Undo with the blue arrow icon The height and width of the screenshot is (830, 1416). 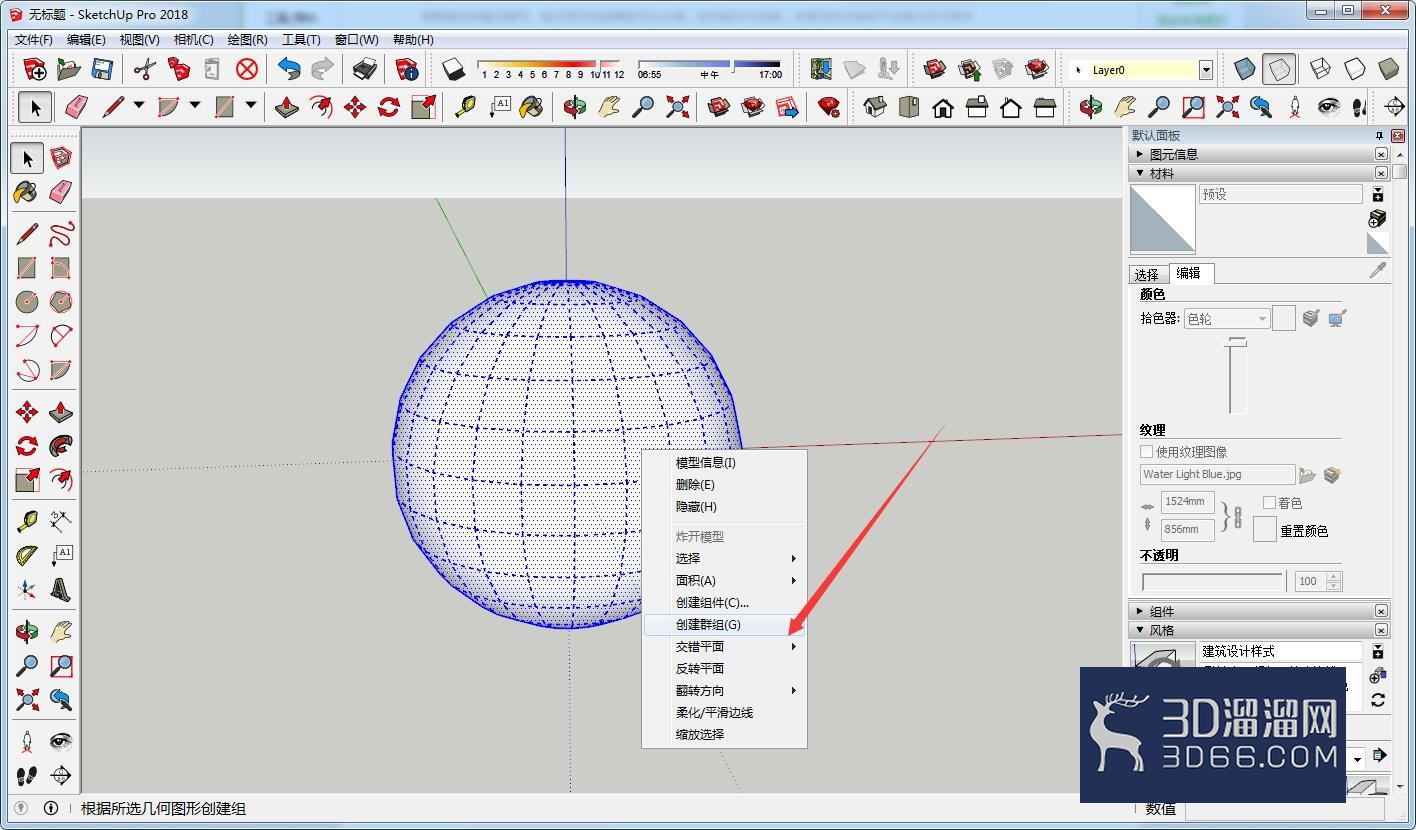pyautogui.click(x=289, y=69)
